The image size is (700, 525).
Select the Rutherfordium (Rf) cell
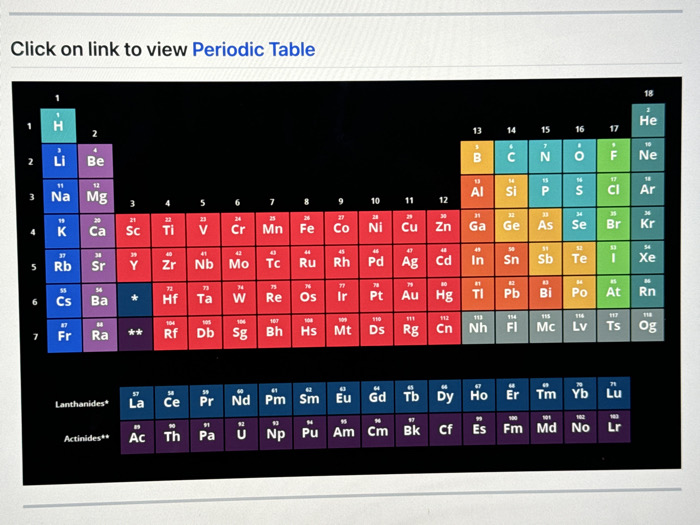pos(171,333)
